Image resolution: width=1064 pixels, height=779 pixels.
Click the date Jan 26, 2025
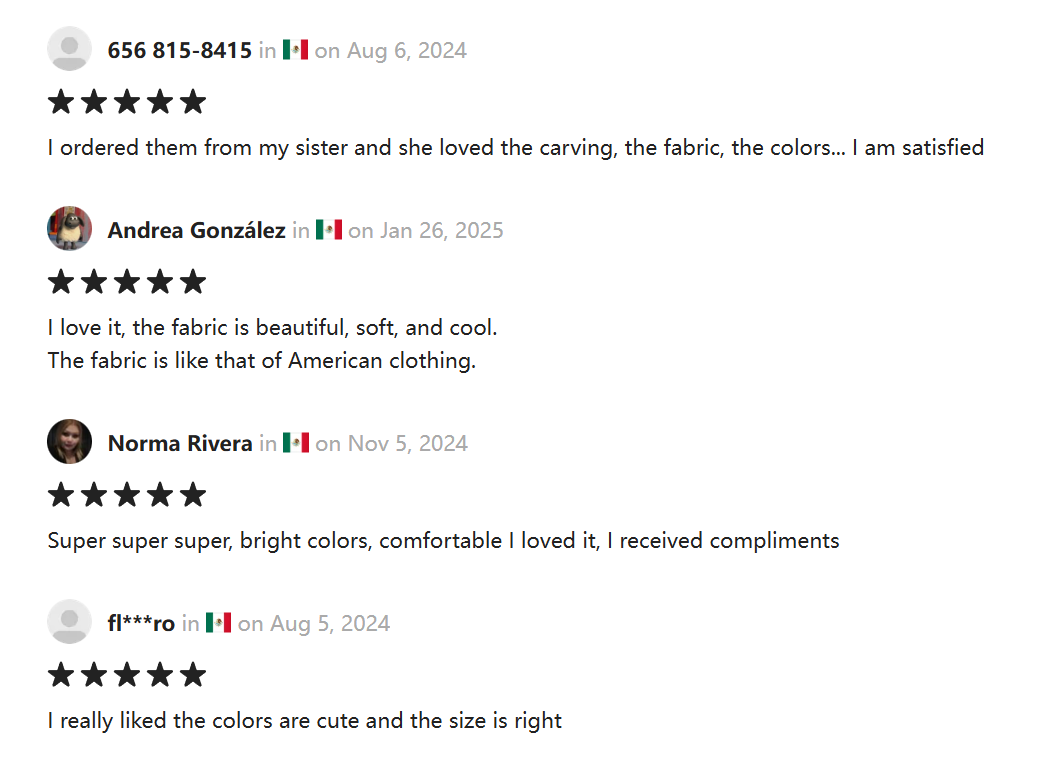click(x=442, y=231)
